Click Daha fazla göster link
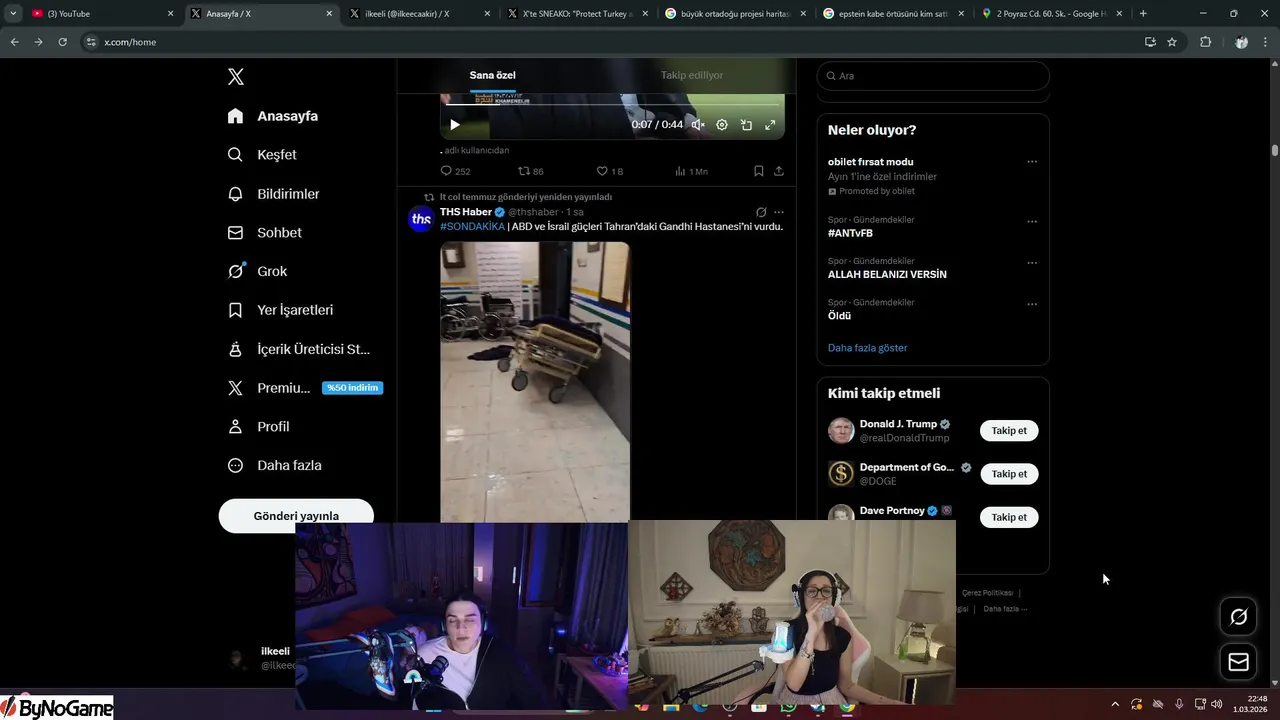The image size is (1280, 720). tap(867, 348)
